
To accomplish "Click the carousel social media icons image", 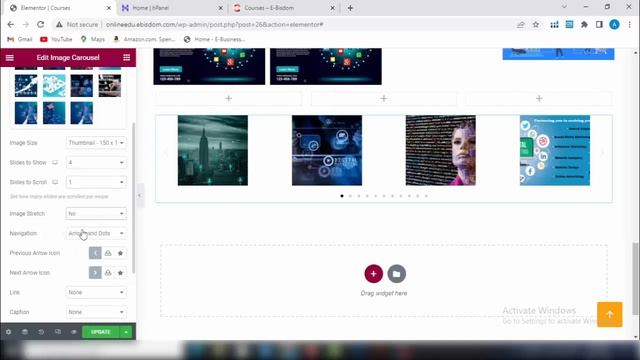I will coord(555,150).
